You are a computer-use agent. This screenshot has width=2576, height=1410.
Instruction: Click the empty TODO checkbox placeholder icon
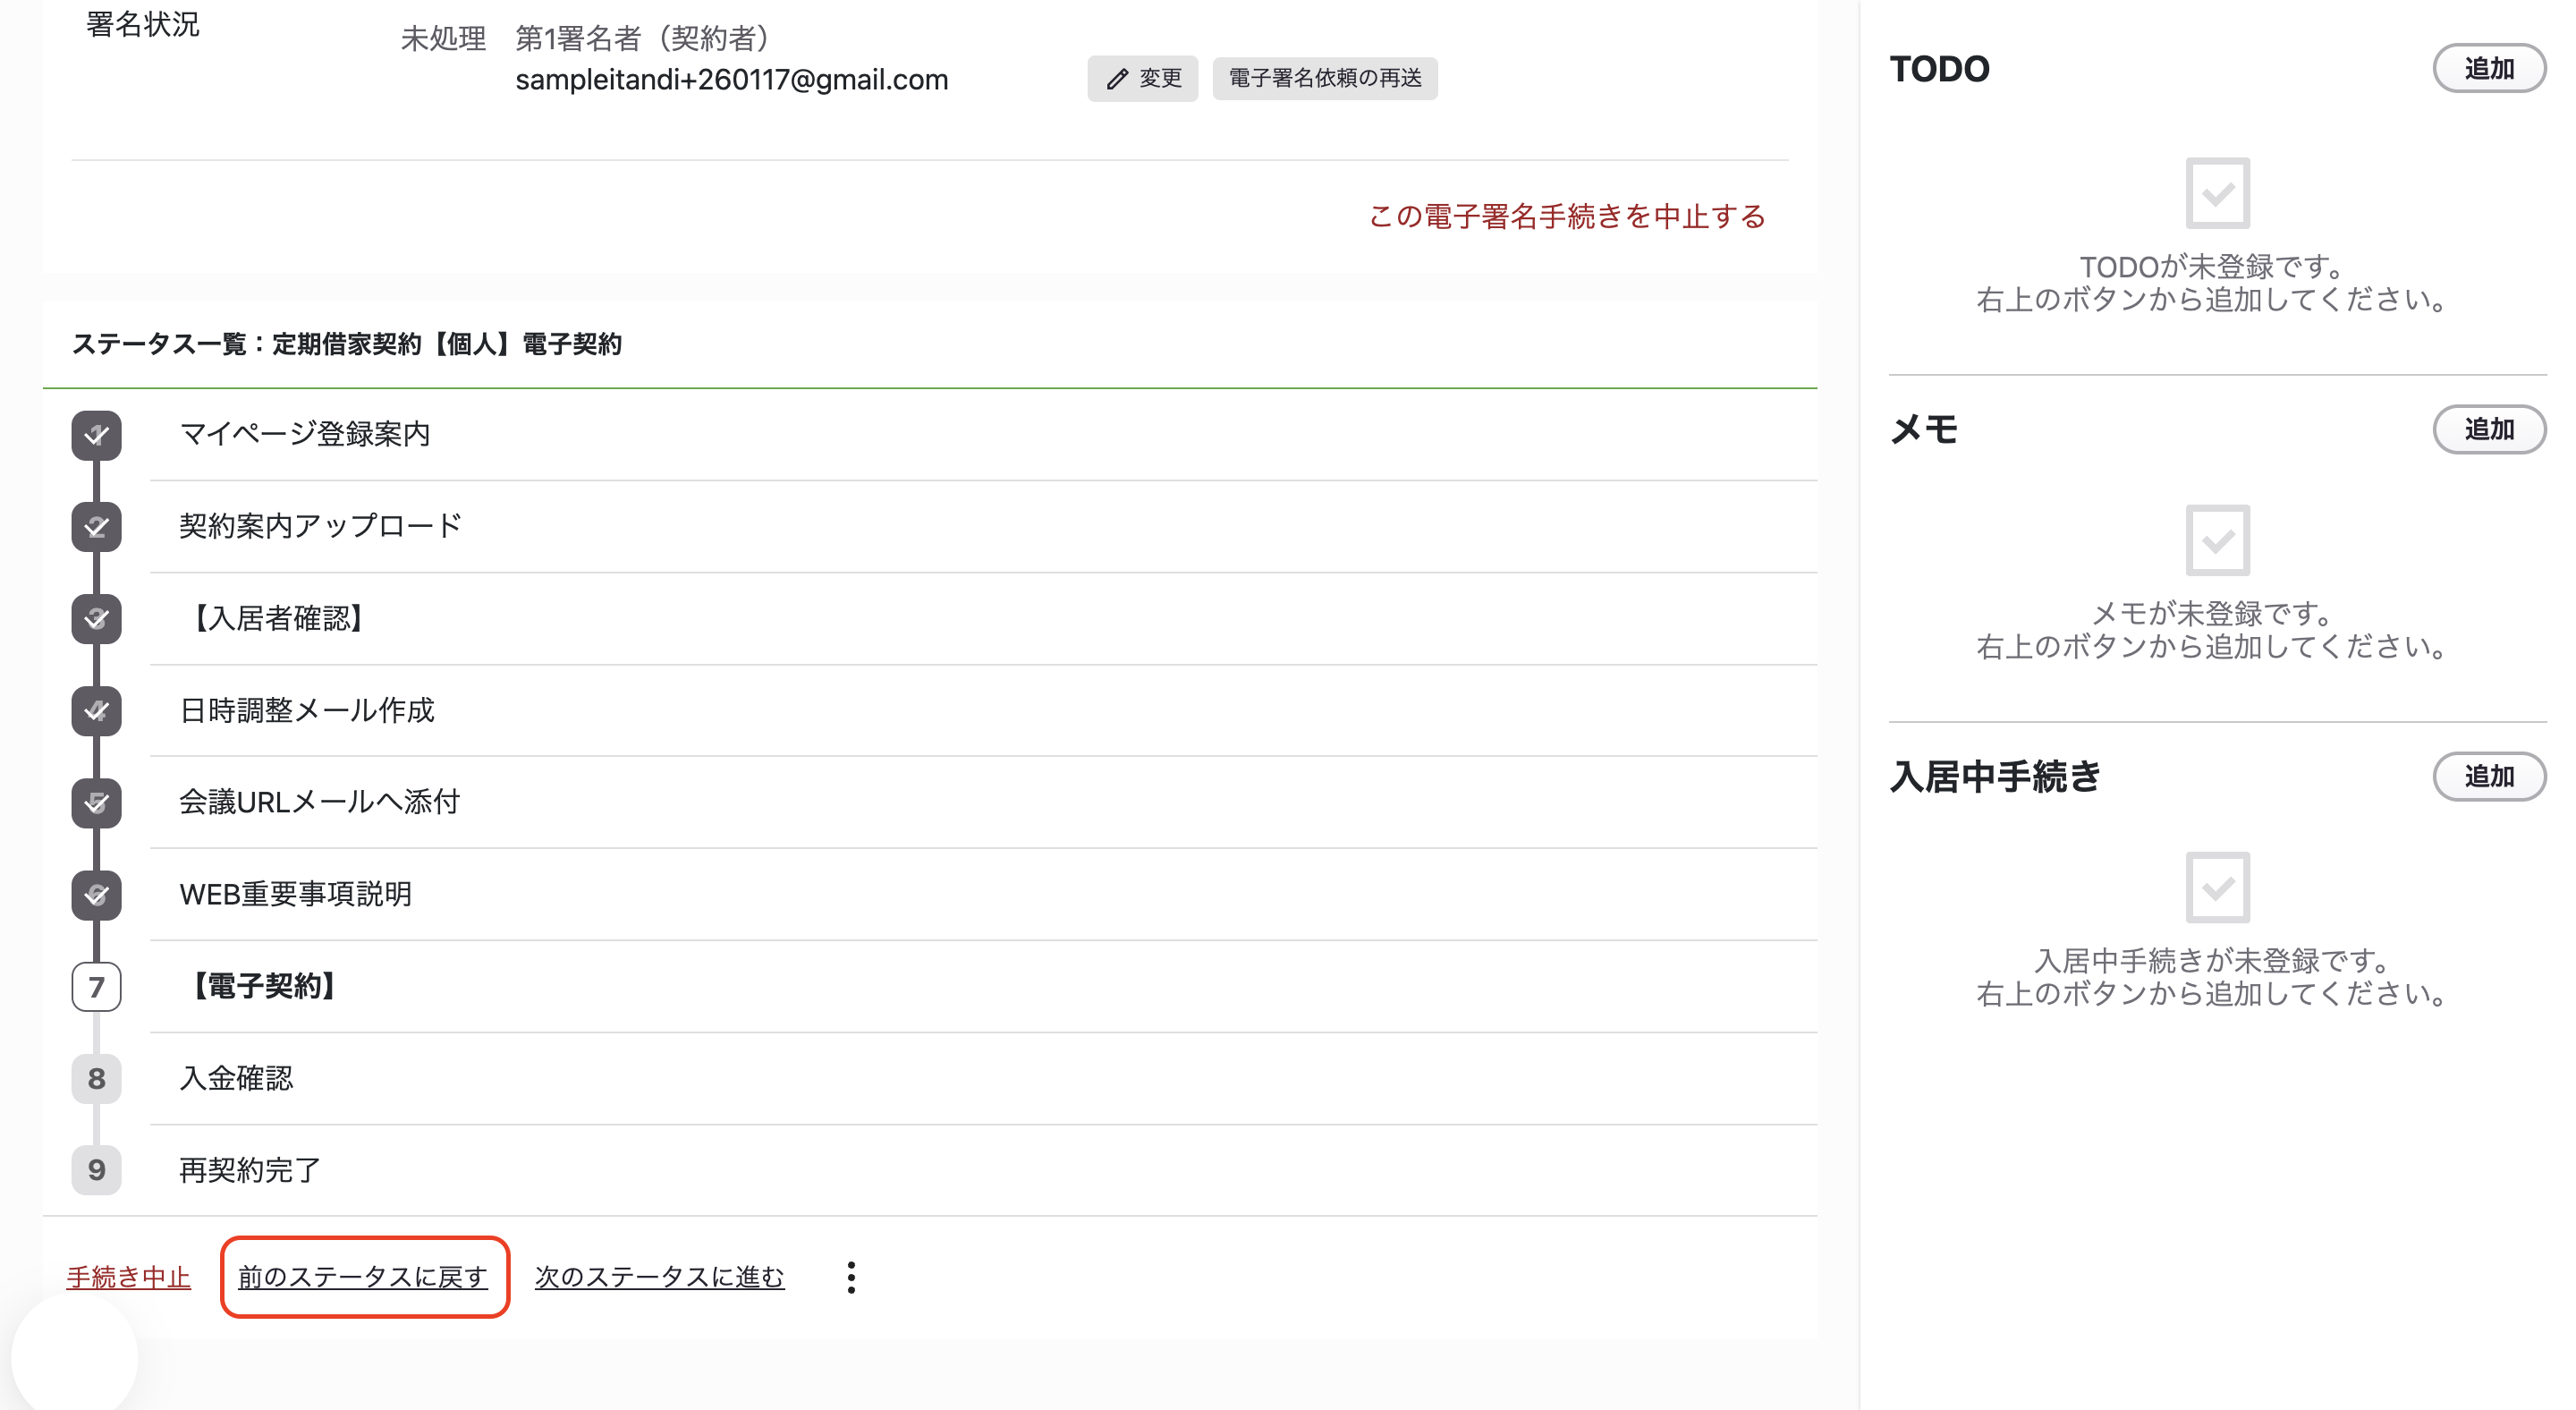click(x=2217, y=193)
